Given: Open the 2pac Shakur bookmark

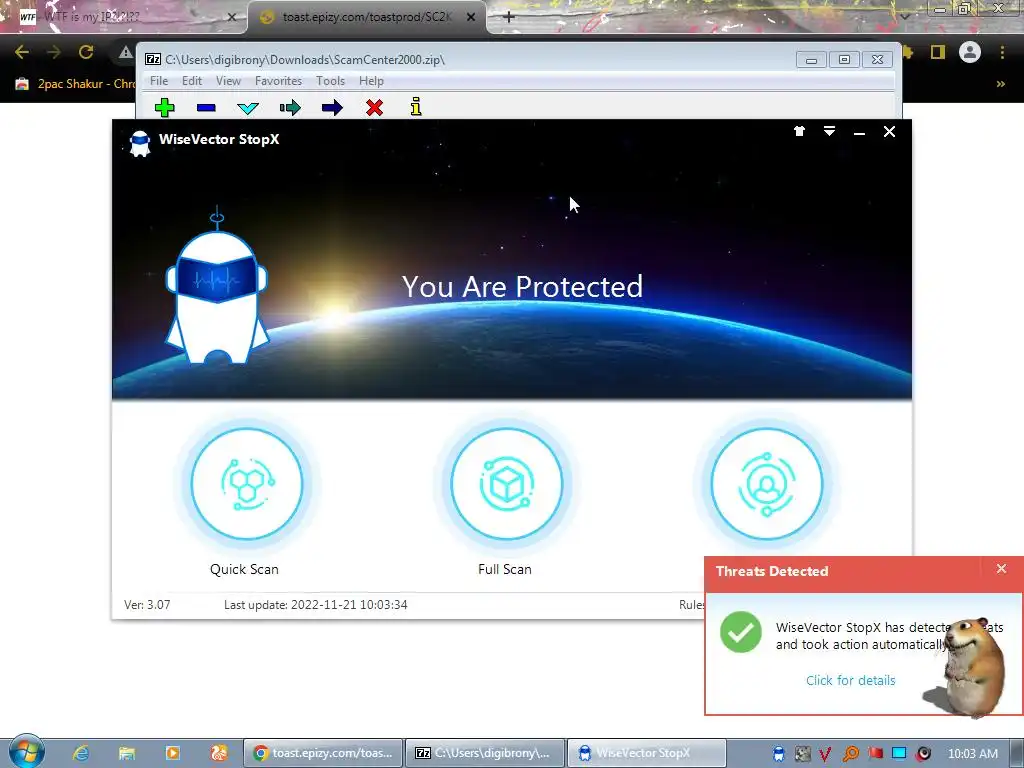Looking at the screenshot, I should coord(75,84).
